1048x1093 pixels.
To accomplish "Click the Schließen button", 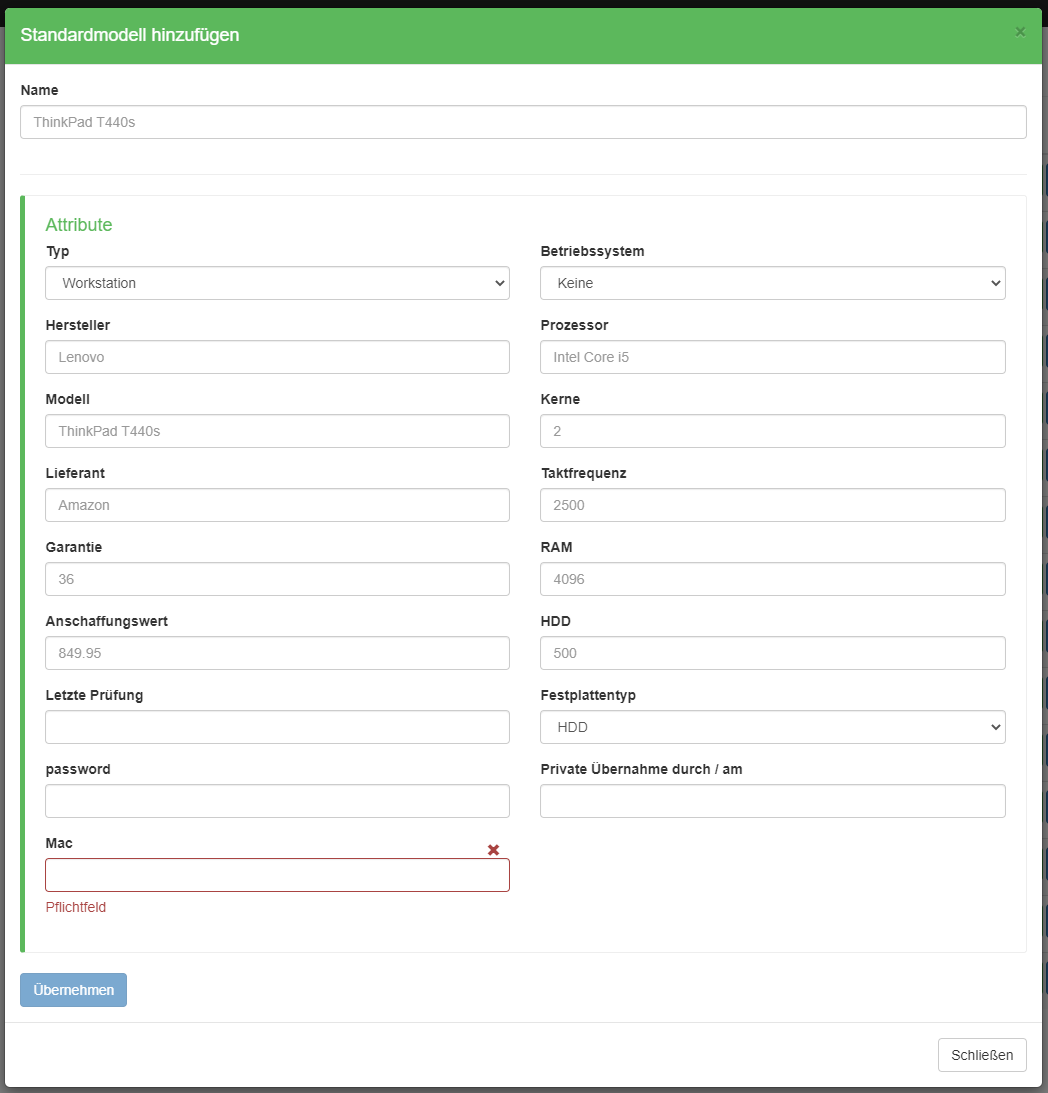I will point(981,1055).
